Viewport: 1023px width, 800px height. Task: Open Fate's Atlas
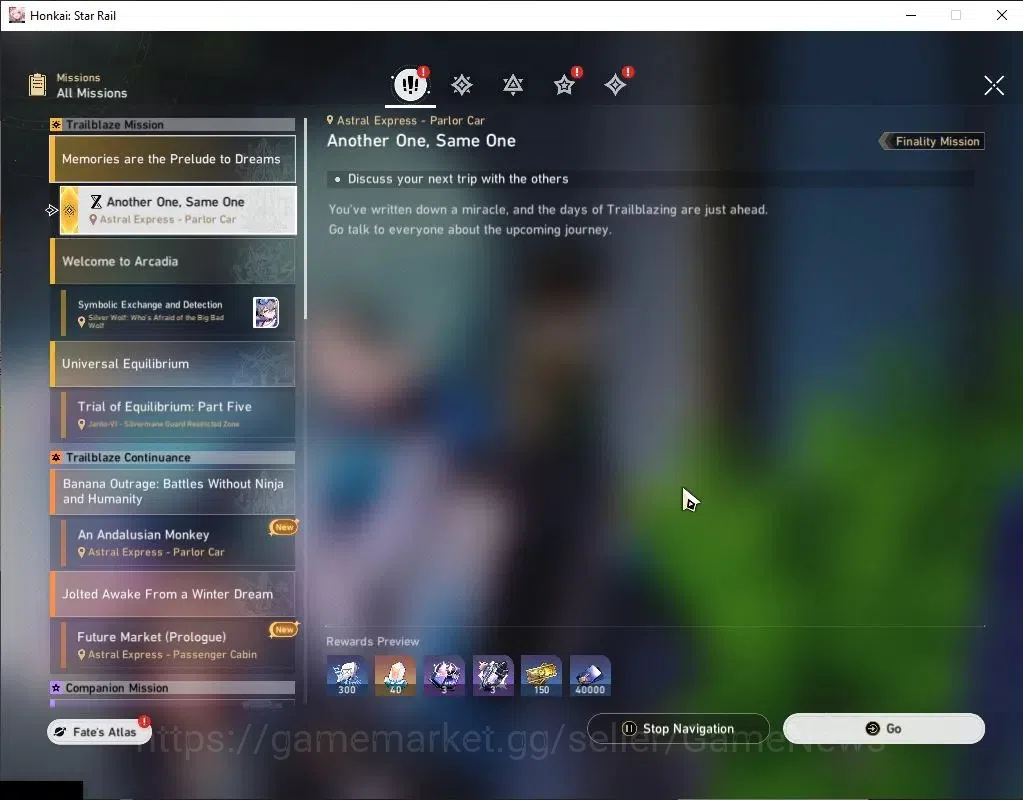pos(99,732)
